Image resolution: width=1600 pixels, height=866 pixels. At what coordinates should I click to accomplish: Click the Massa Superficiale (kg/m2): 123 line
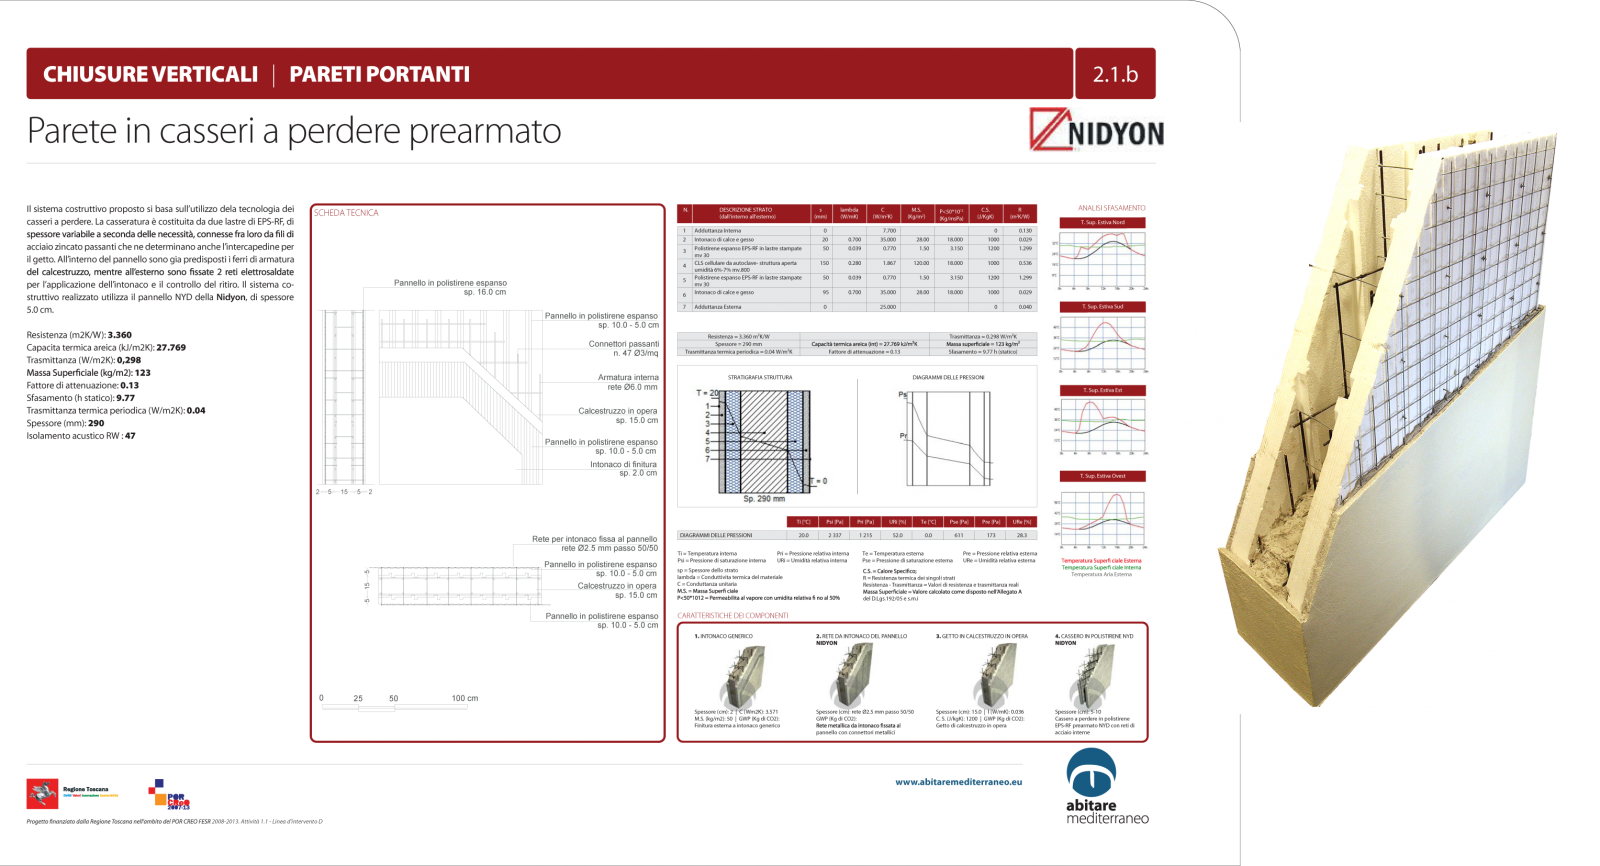(x=89, y=373)
